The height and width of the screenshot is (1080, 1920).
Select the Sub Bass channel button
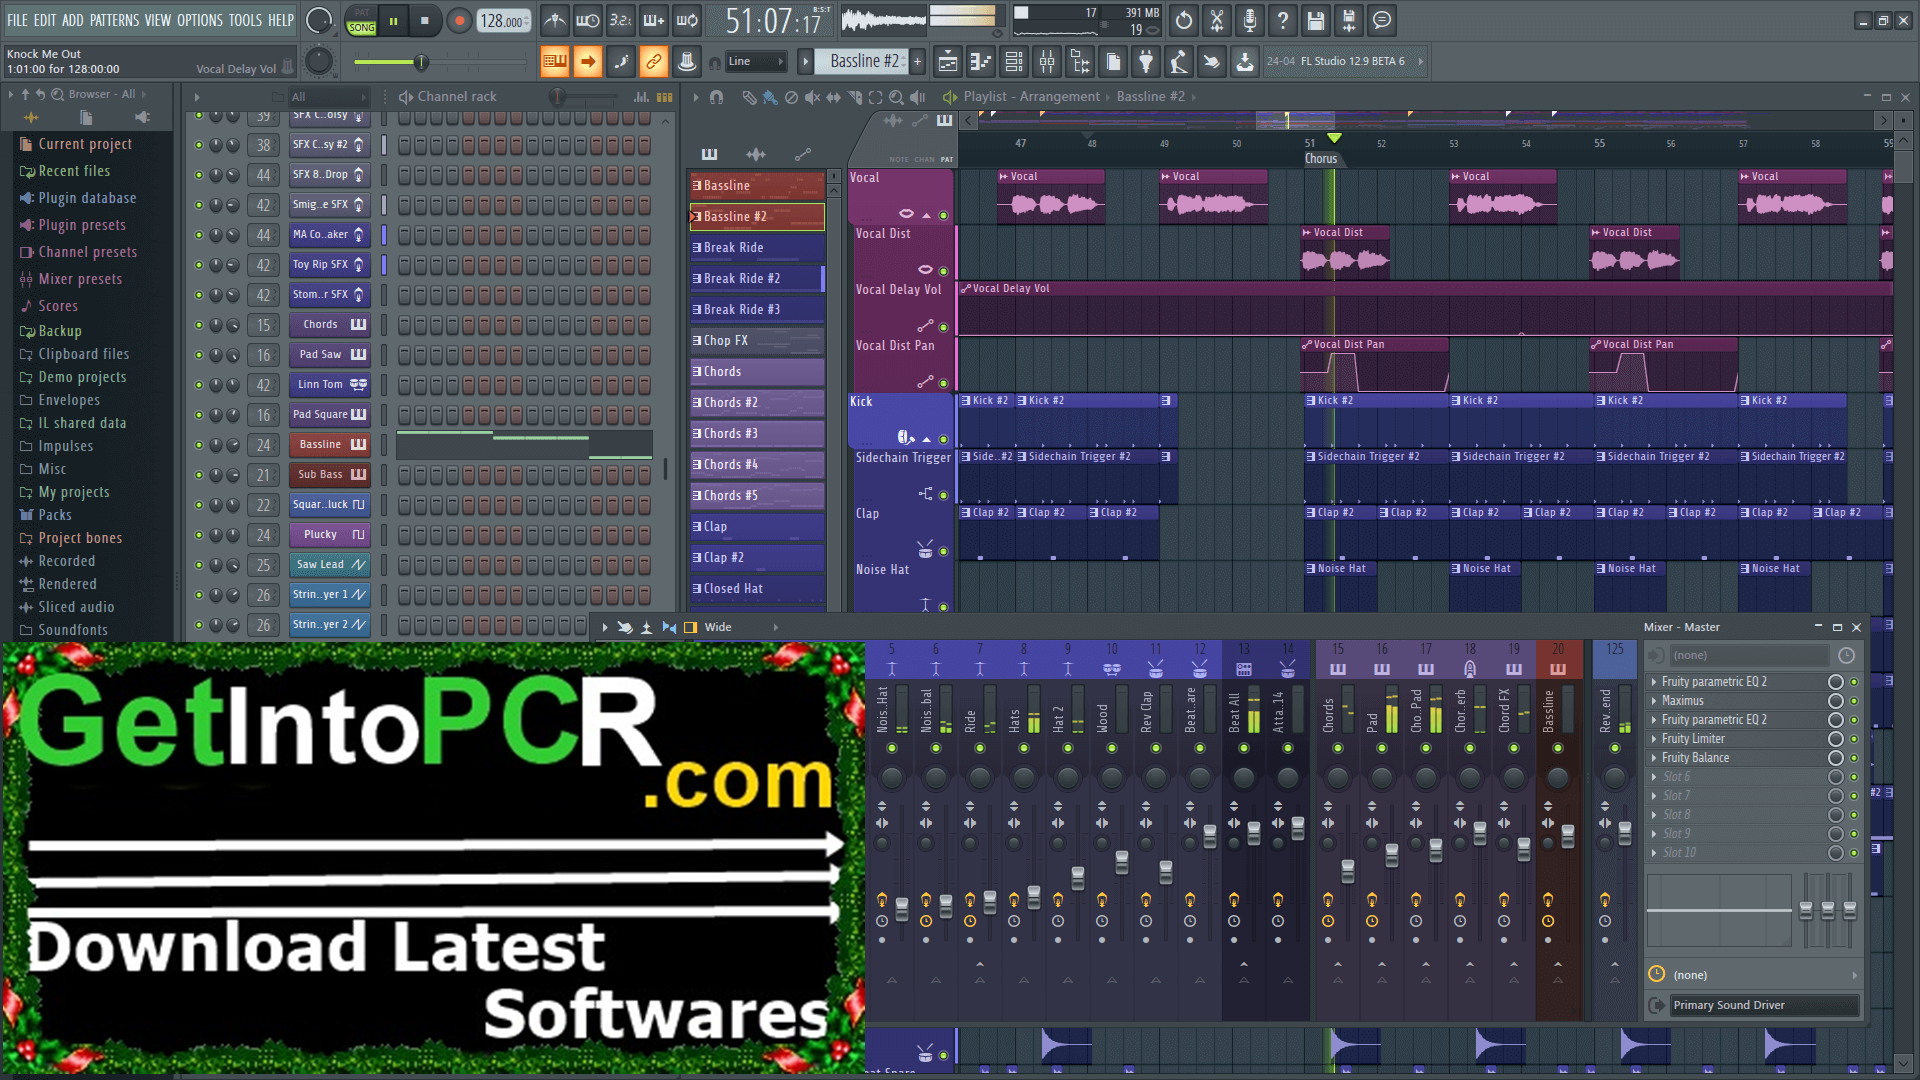(330, 475)
